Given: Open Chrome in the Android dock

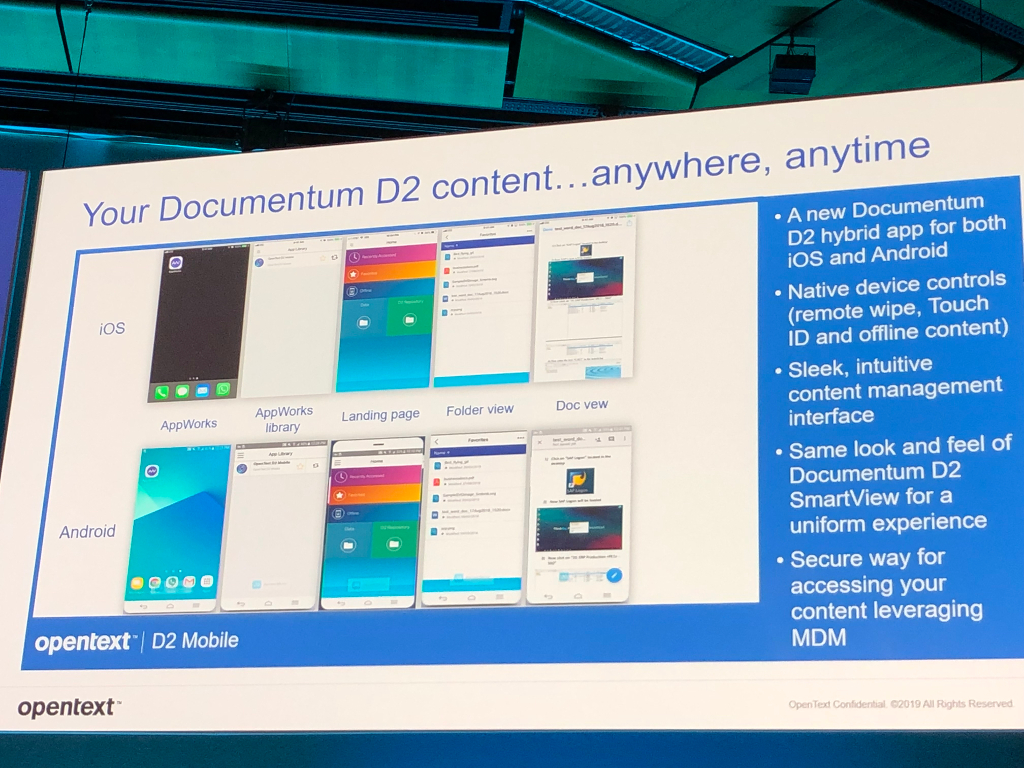Looking at the screenshot, I should click(x=154, y=583).
